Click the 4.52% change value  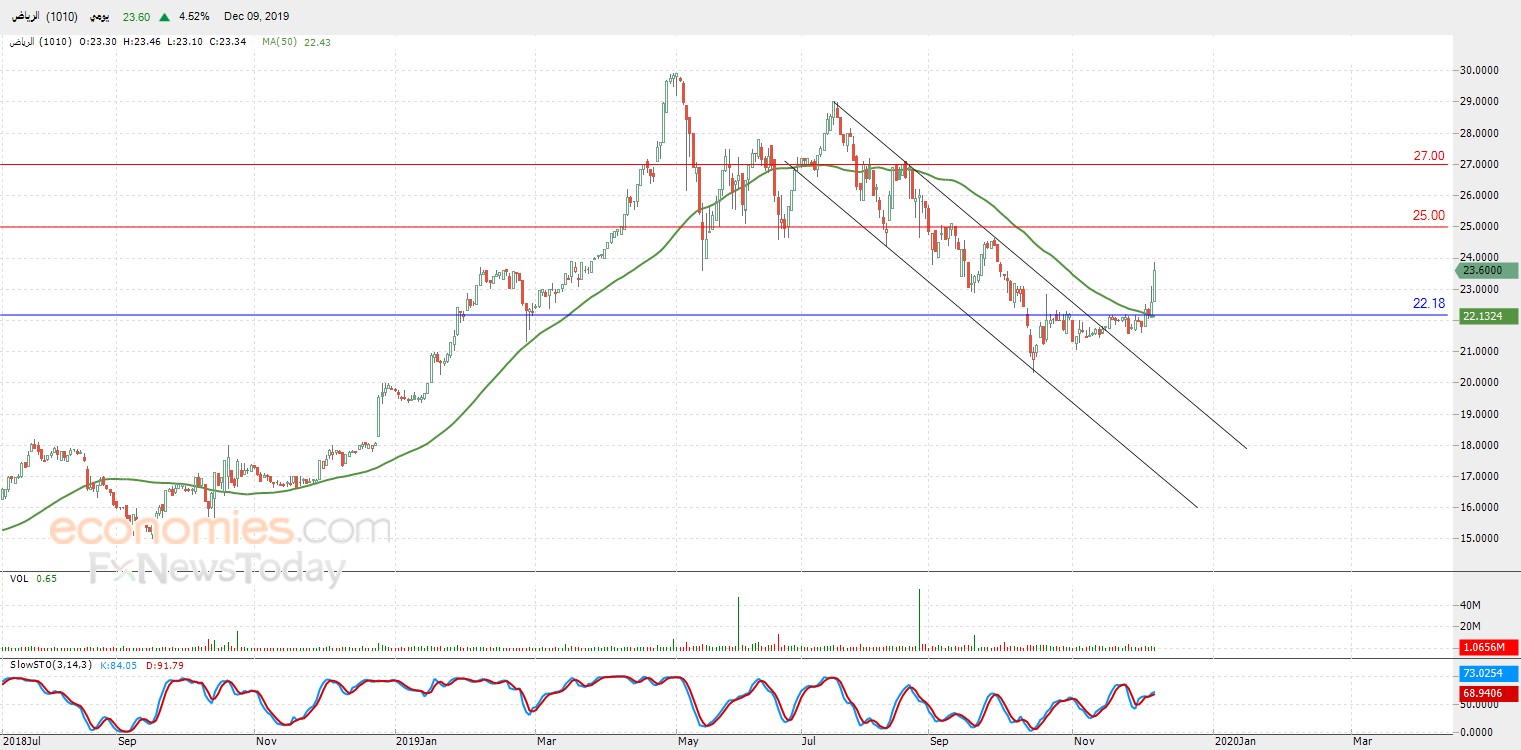coord(192,16)
